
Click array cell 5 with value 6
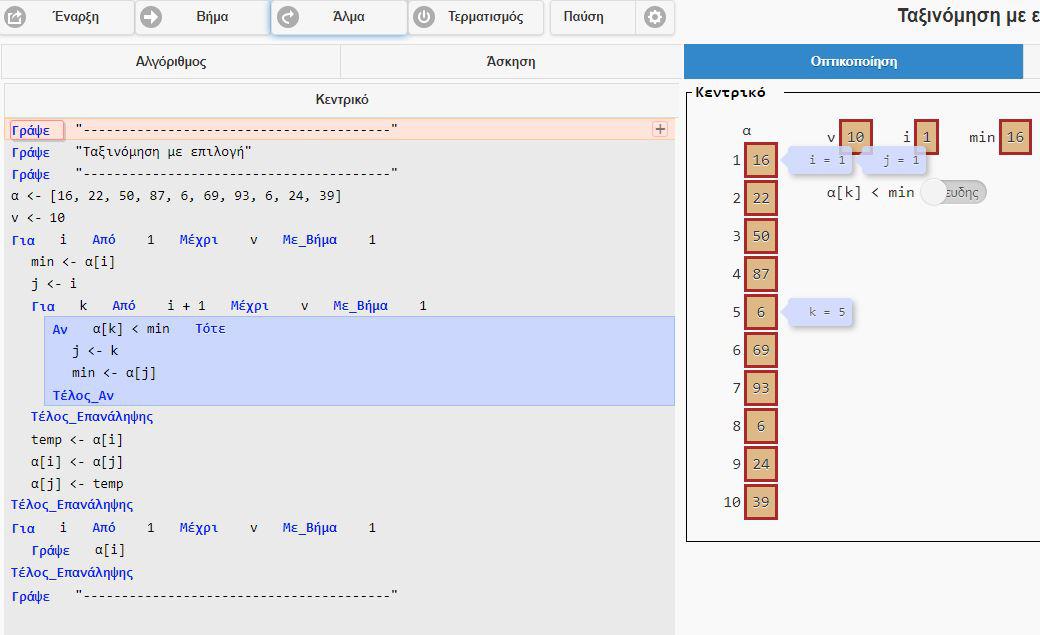click(761, 312)
